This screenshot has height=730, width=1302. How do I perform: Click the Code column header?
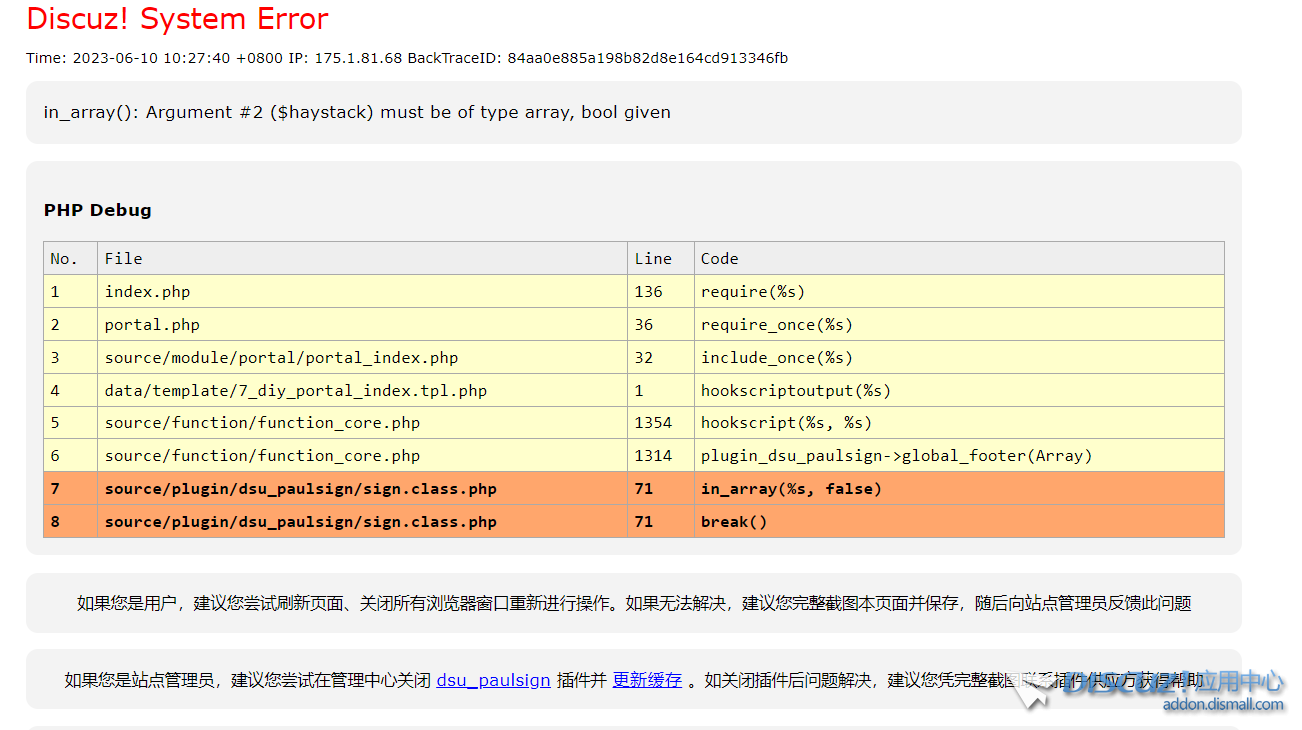tap(719, 259)
